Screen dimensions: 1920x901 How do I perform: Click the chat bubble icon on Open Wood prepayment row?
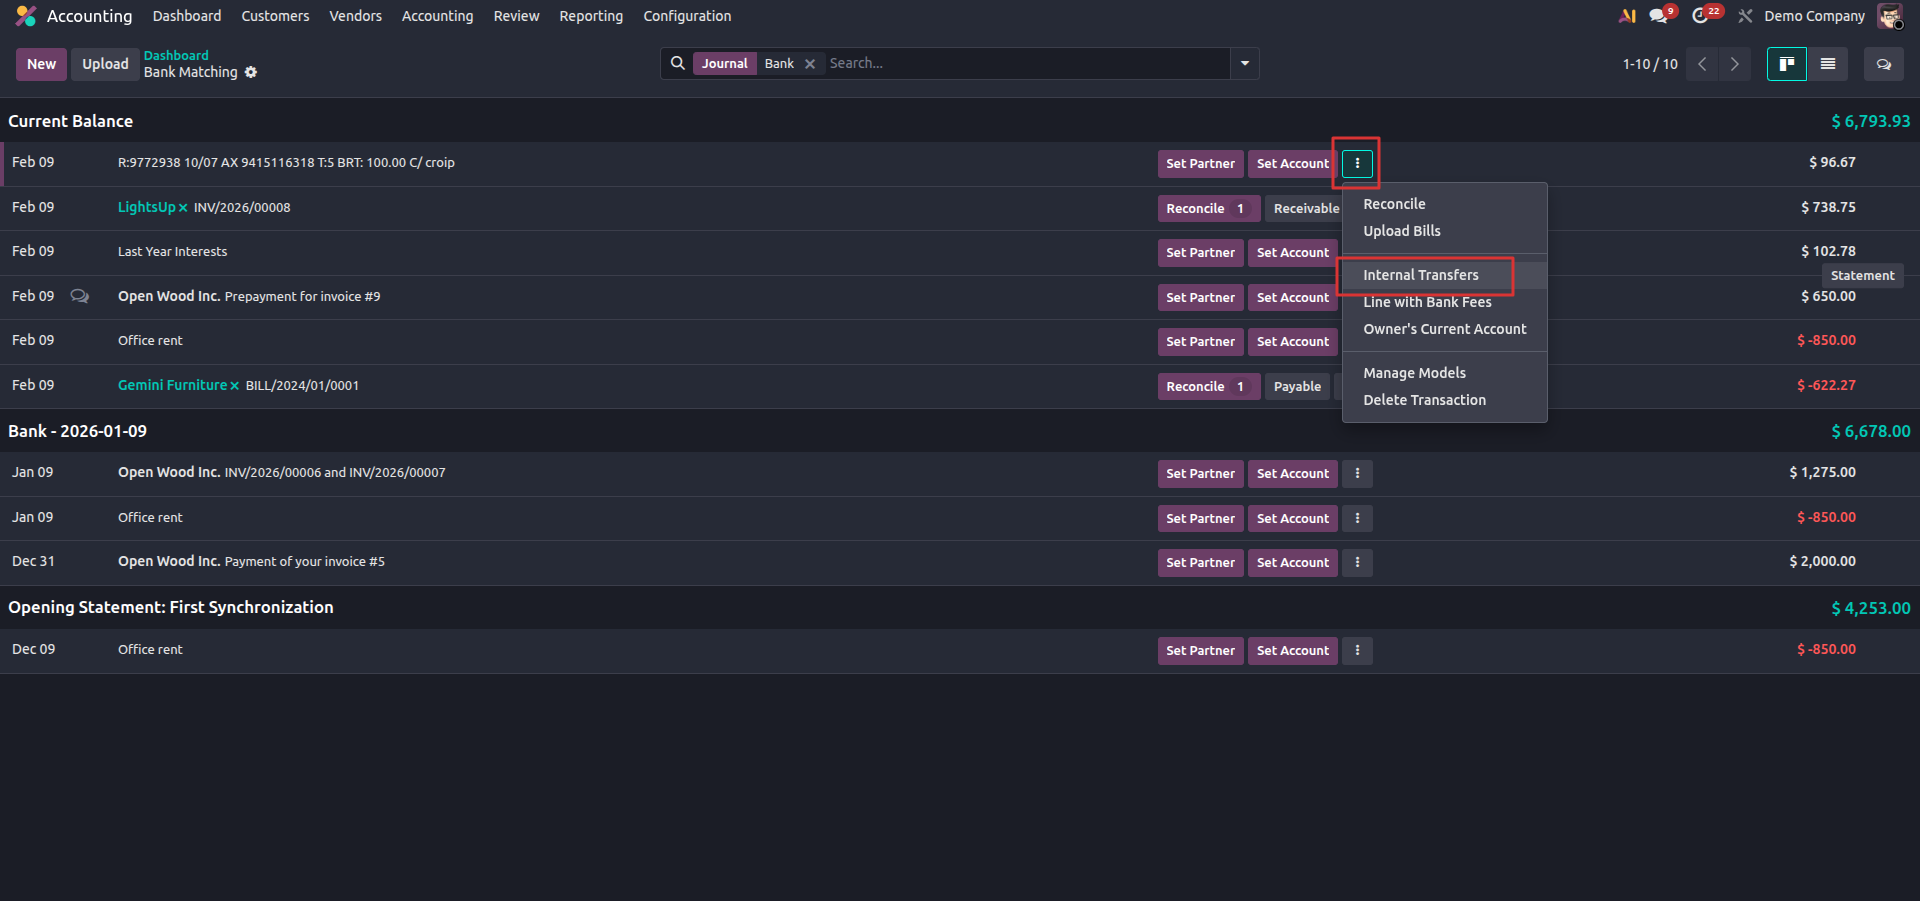coord(80,296)
